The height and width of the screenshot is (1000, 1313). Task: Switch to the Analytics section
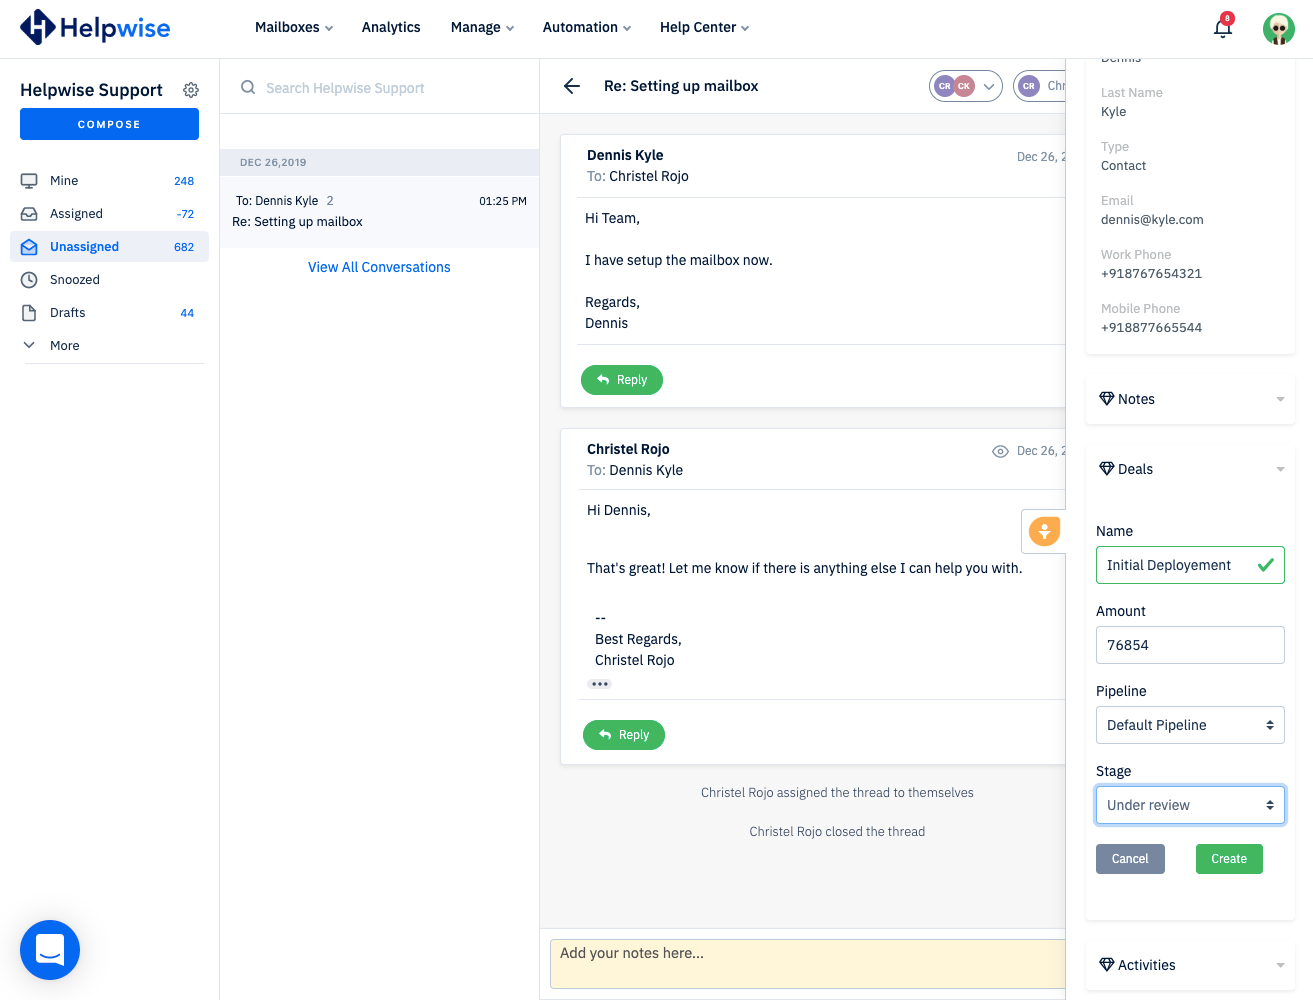click(x=390, y=27)
